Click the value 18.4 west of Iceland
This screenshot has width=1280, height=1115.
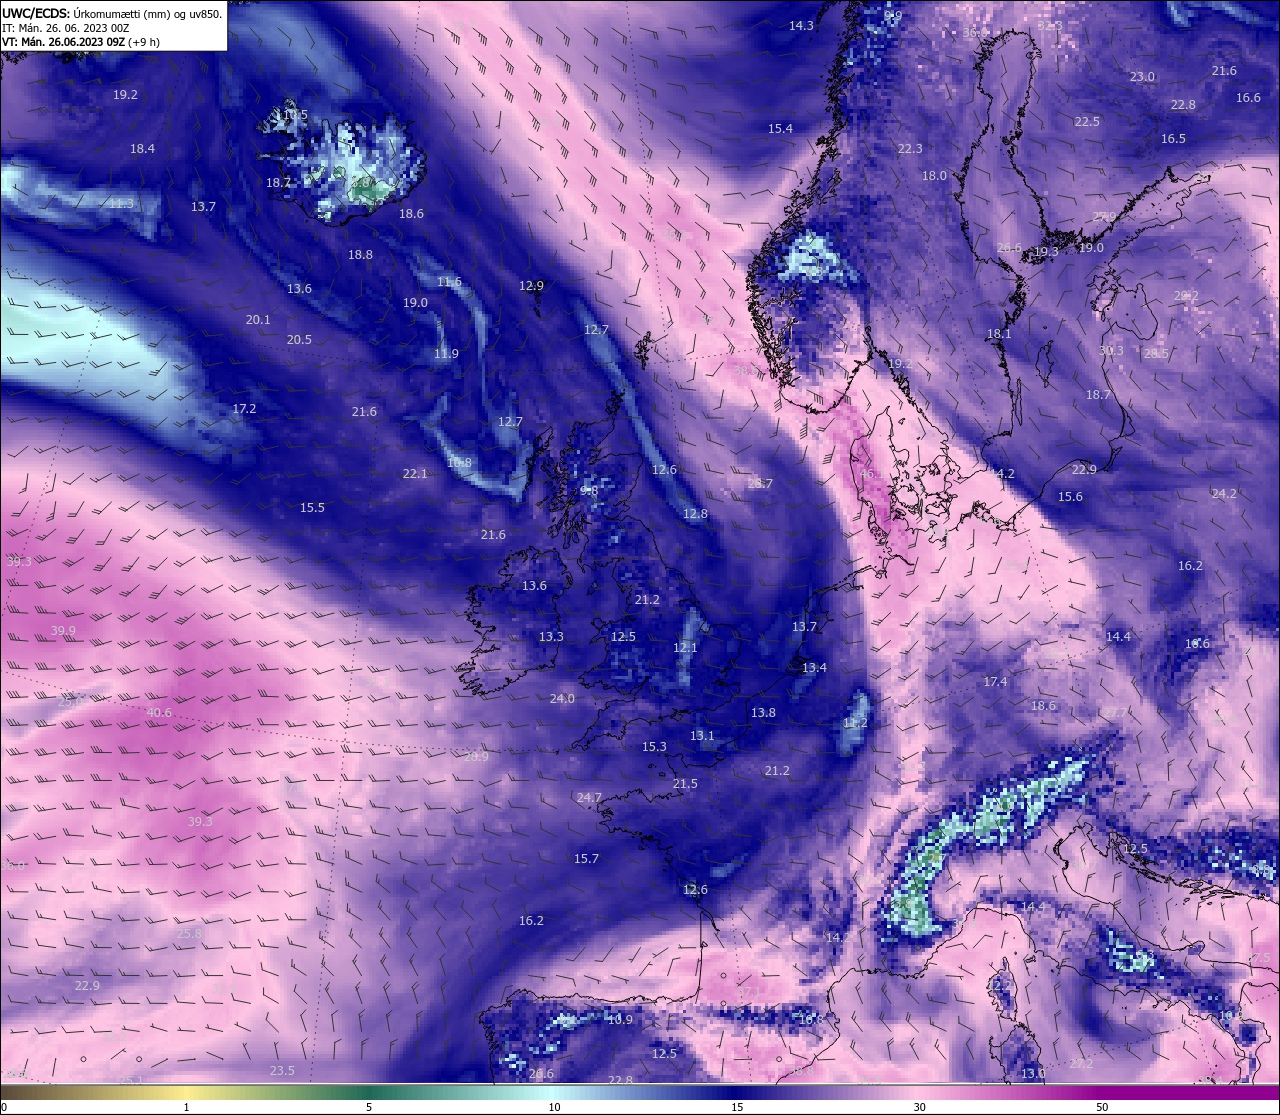(142, 149)
